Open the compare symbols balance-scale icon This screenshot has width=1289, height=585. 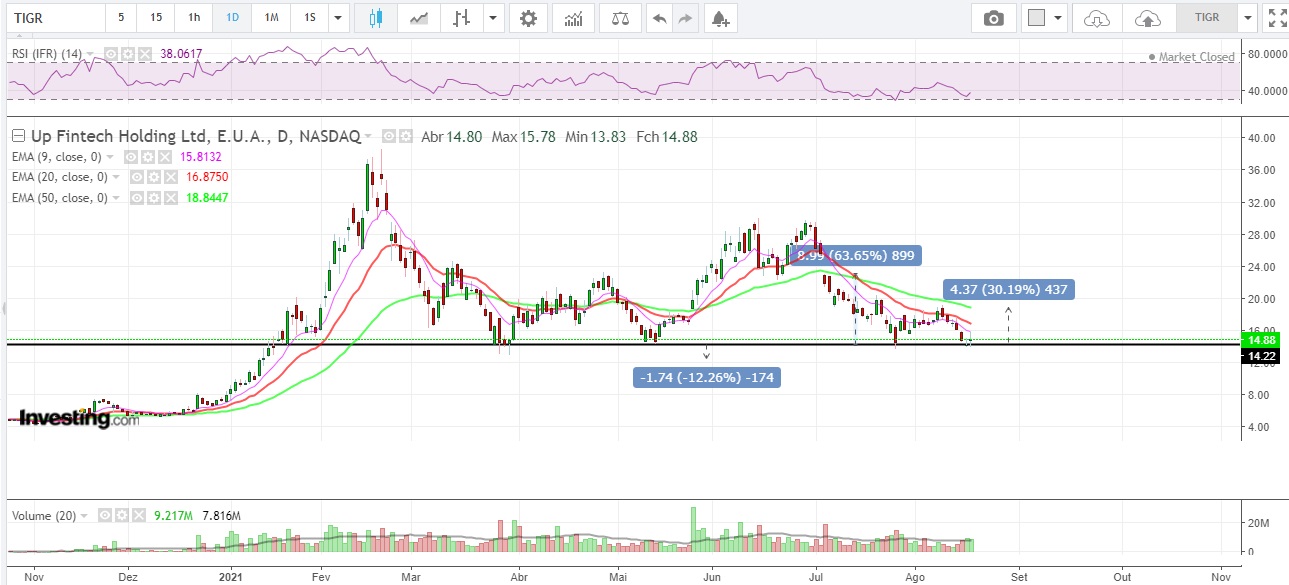pos(621,18)
